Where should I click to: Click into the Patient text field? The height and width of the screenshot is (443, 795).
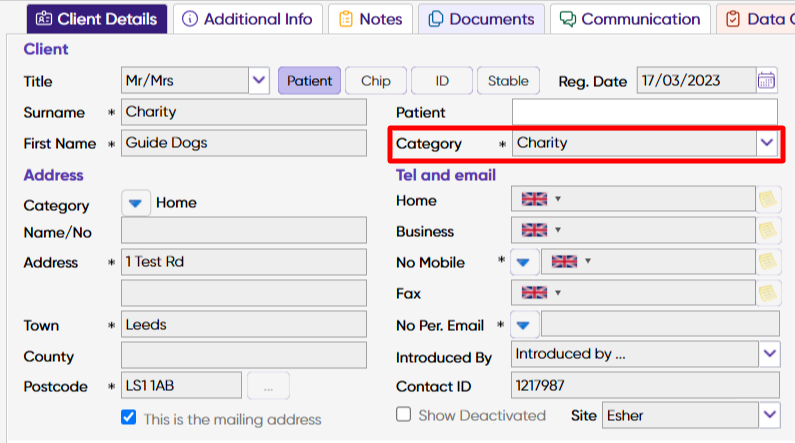click(644, 112)
